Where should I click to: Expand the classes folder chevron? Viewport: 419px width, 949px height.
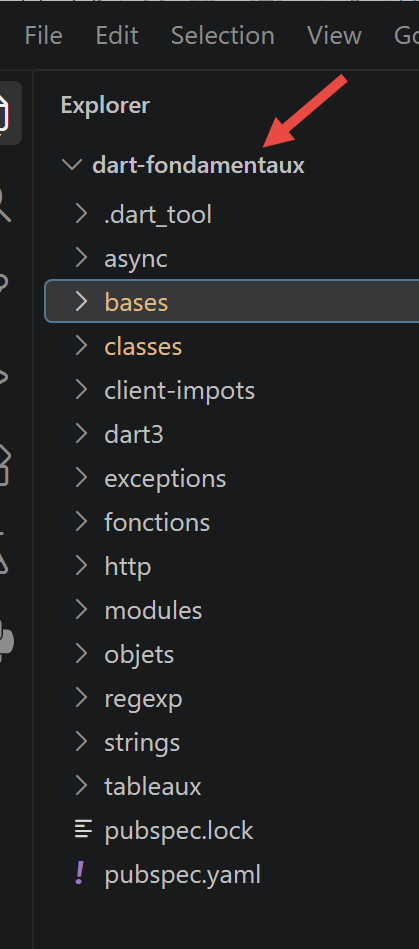click(x=81, y=346)
